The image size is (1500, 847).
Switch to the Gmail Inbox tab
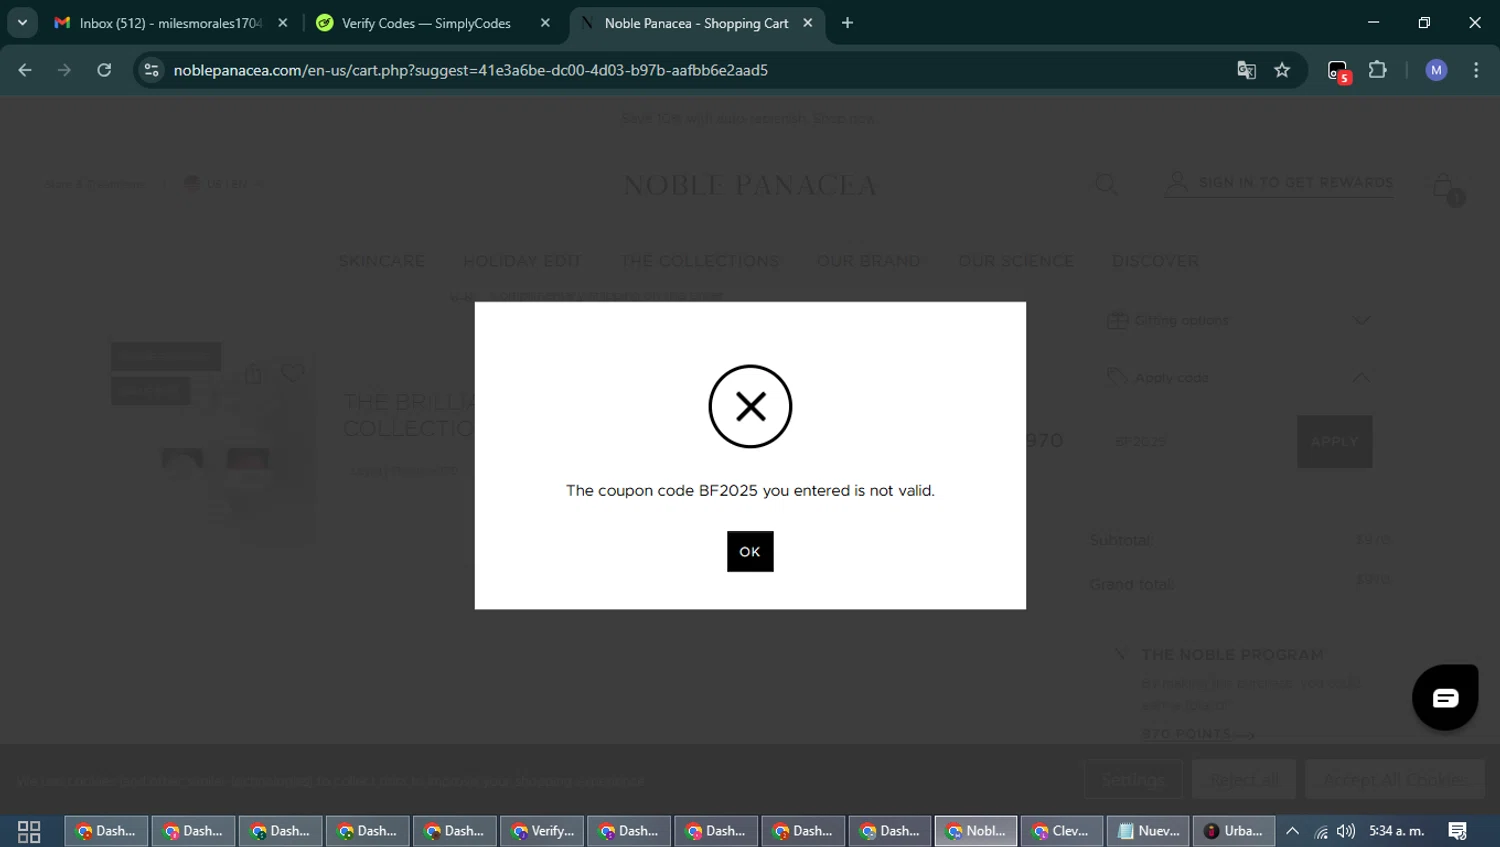160,23
